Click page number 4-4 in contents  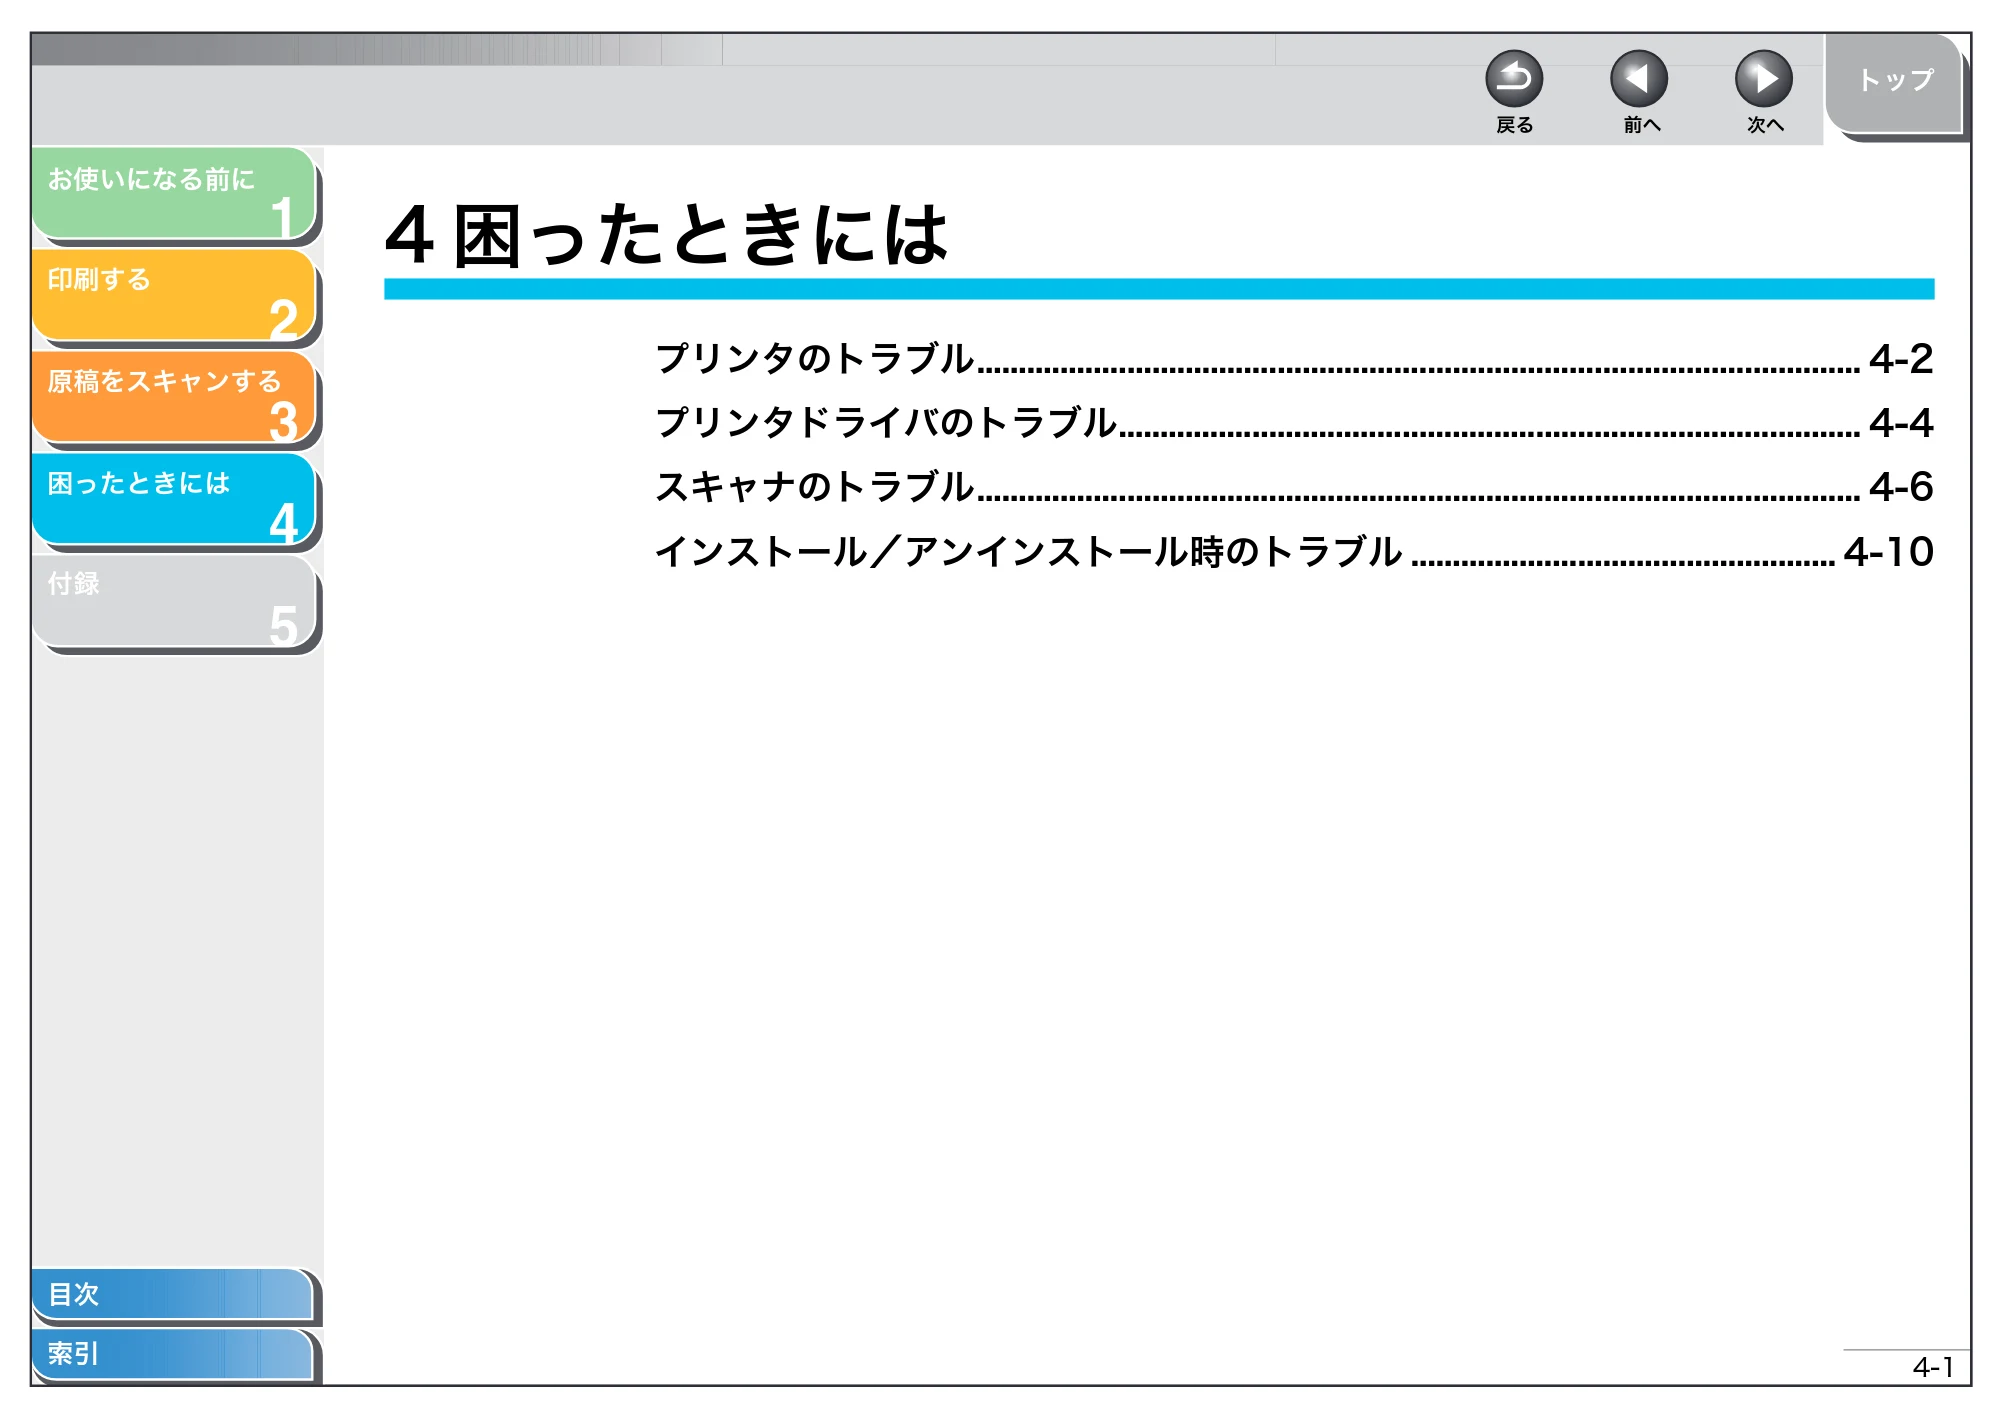pos(1901,423)
